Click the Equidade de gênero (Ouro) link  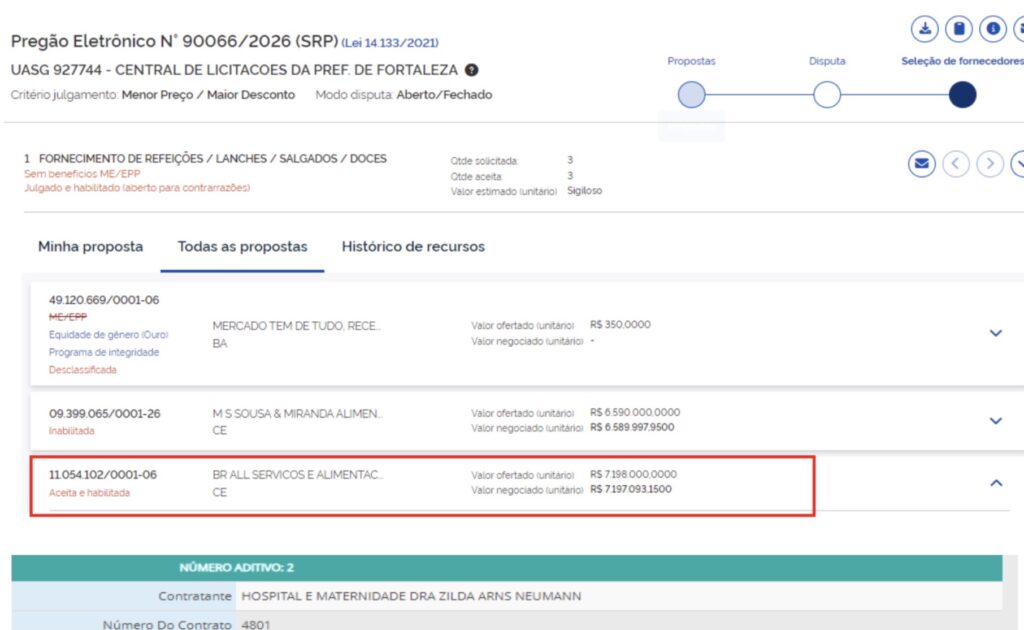pyautogui.click(x=108, y=335)
